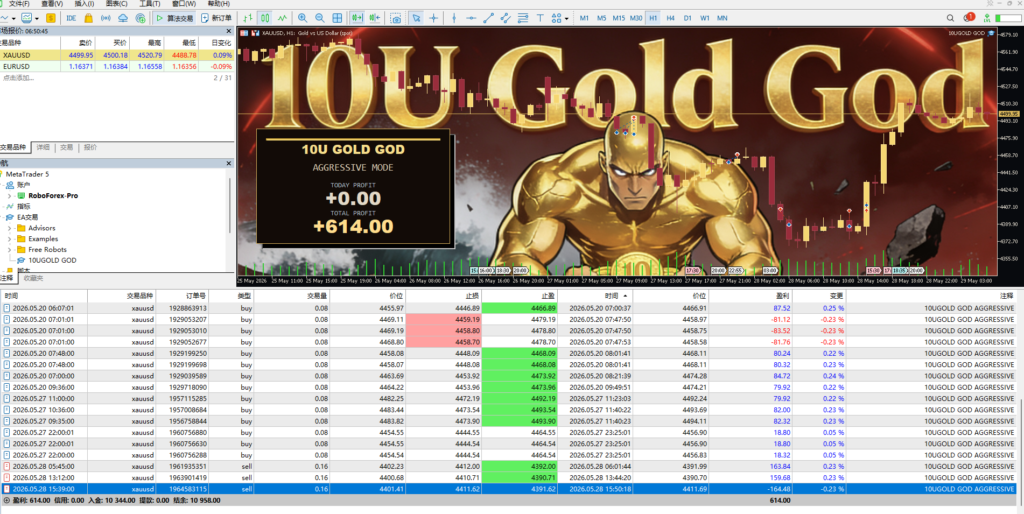Zoom out on the chart
The height and width of the screenshot is (514, 1024).
[x=319, y=18]
